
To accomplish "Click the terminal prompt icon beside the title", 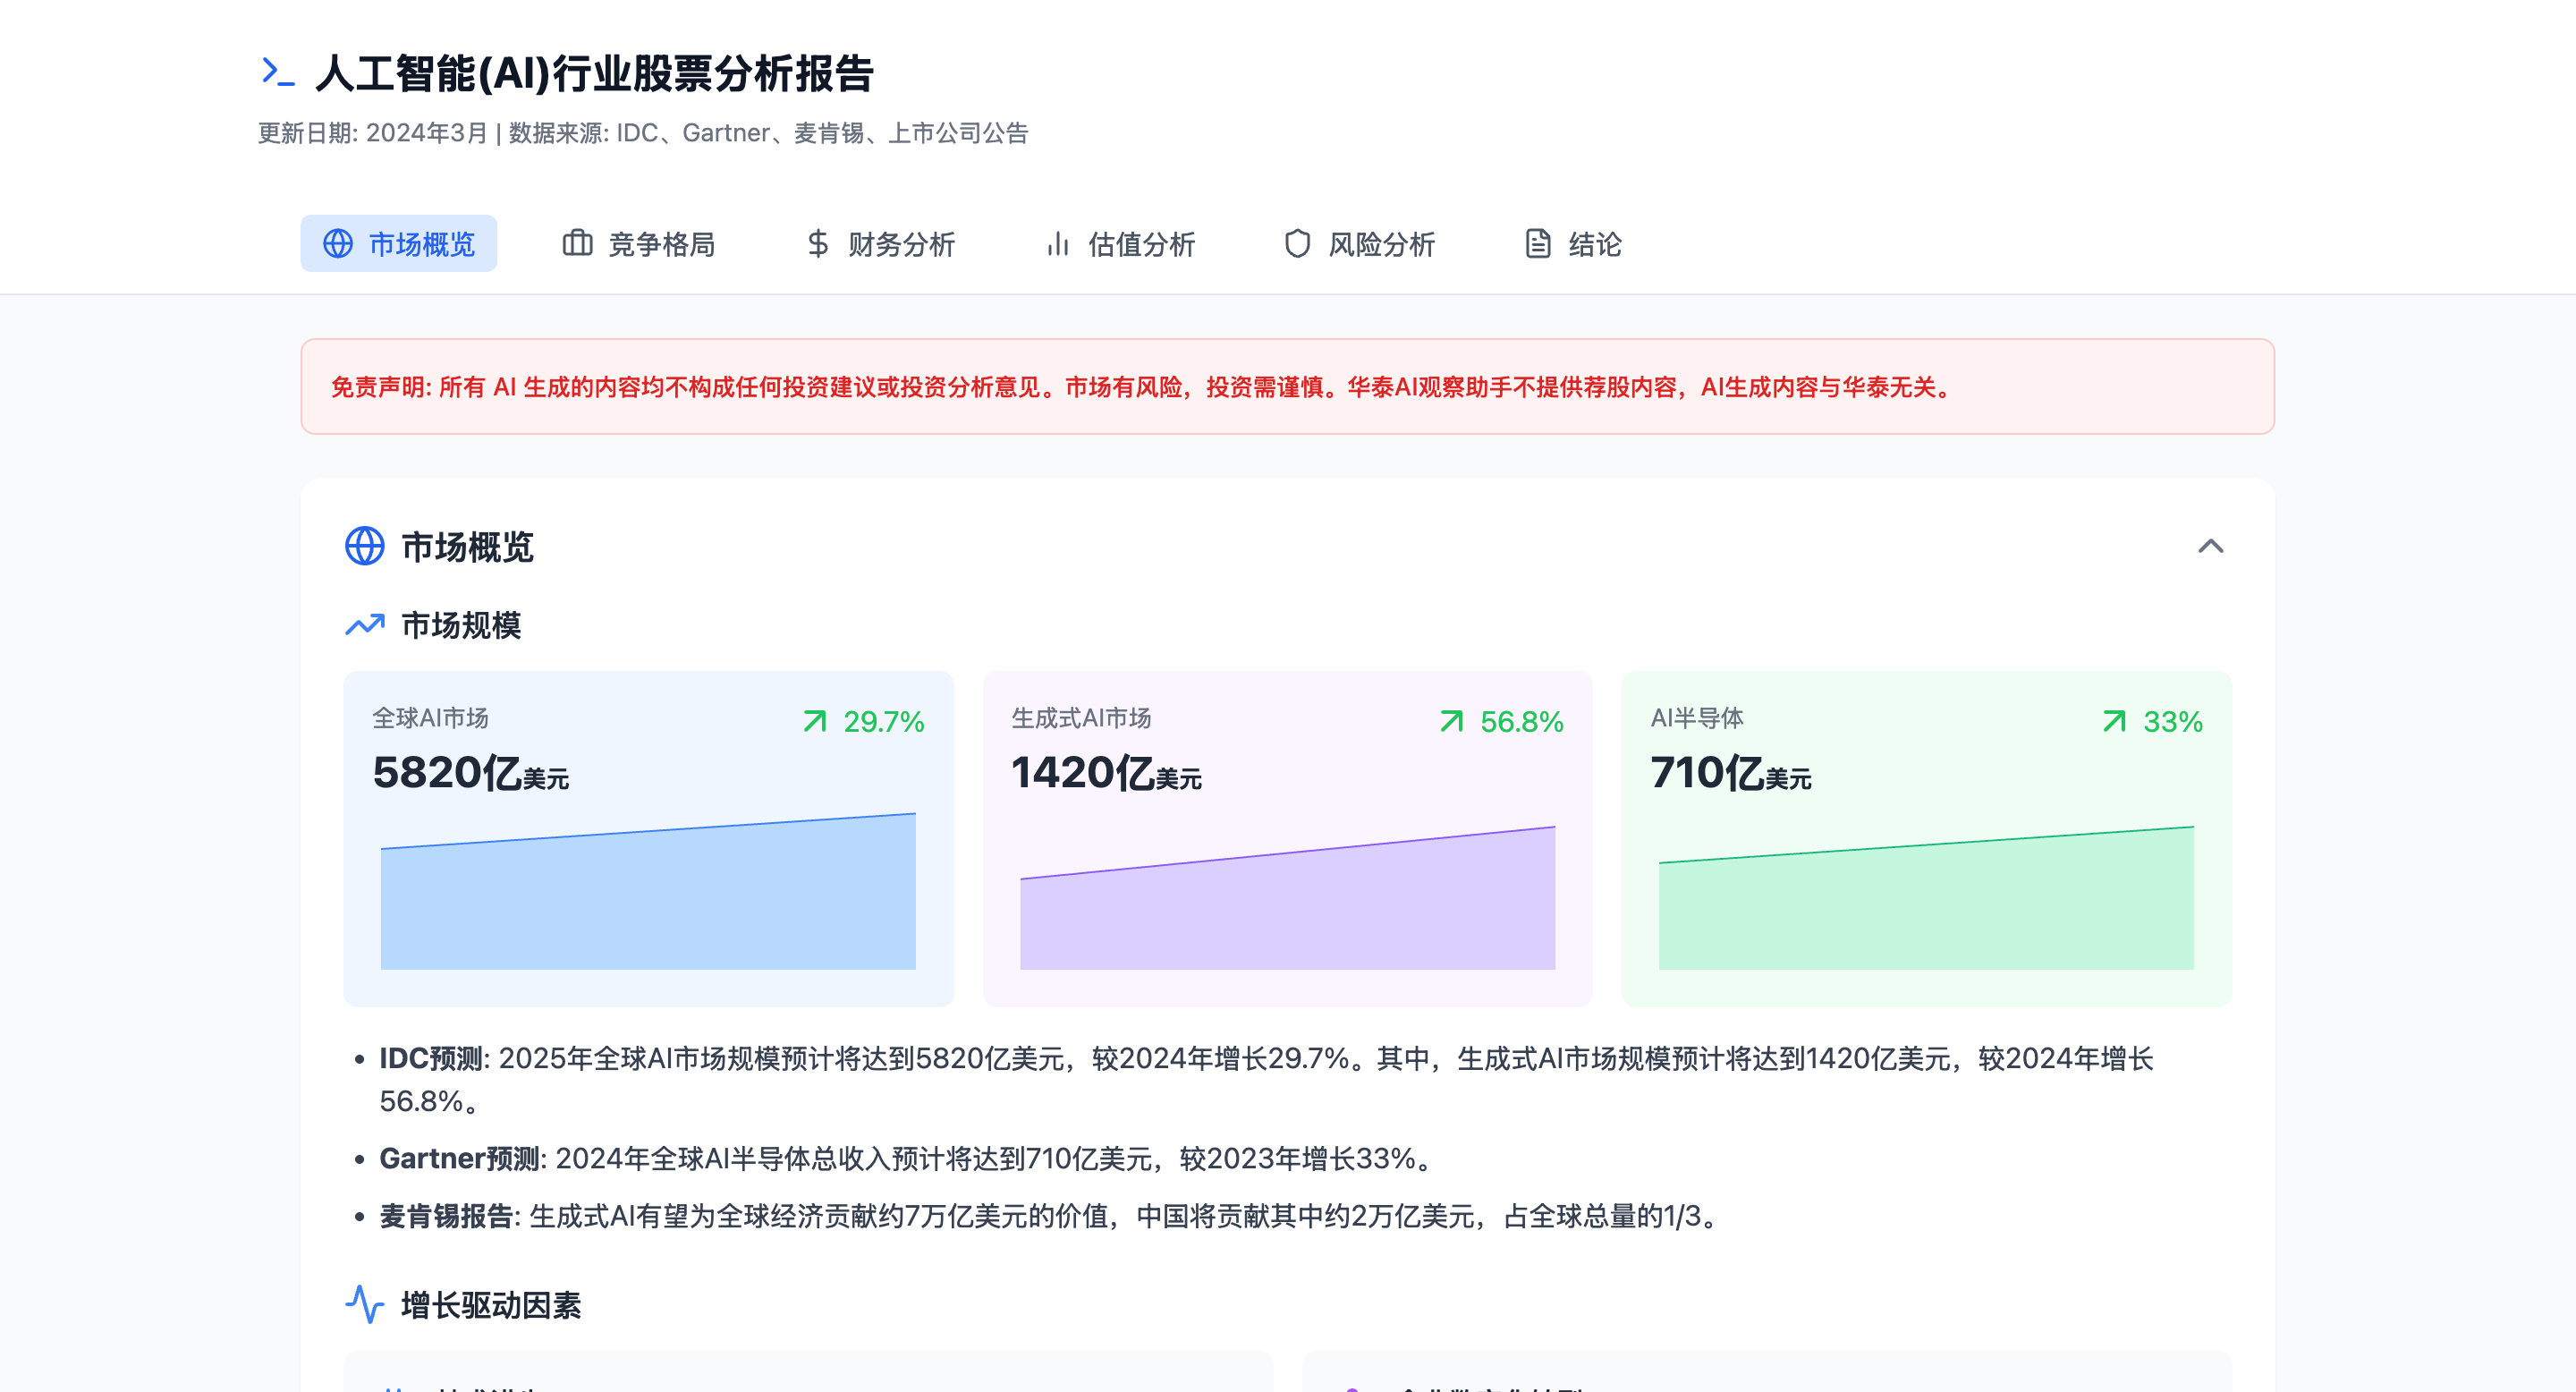I will (277, 72).
